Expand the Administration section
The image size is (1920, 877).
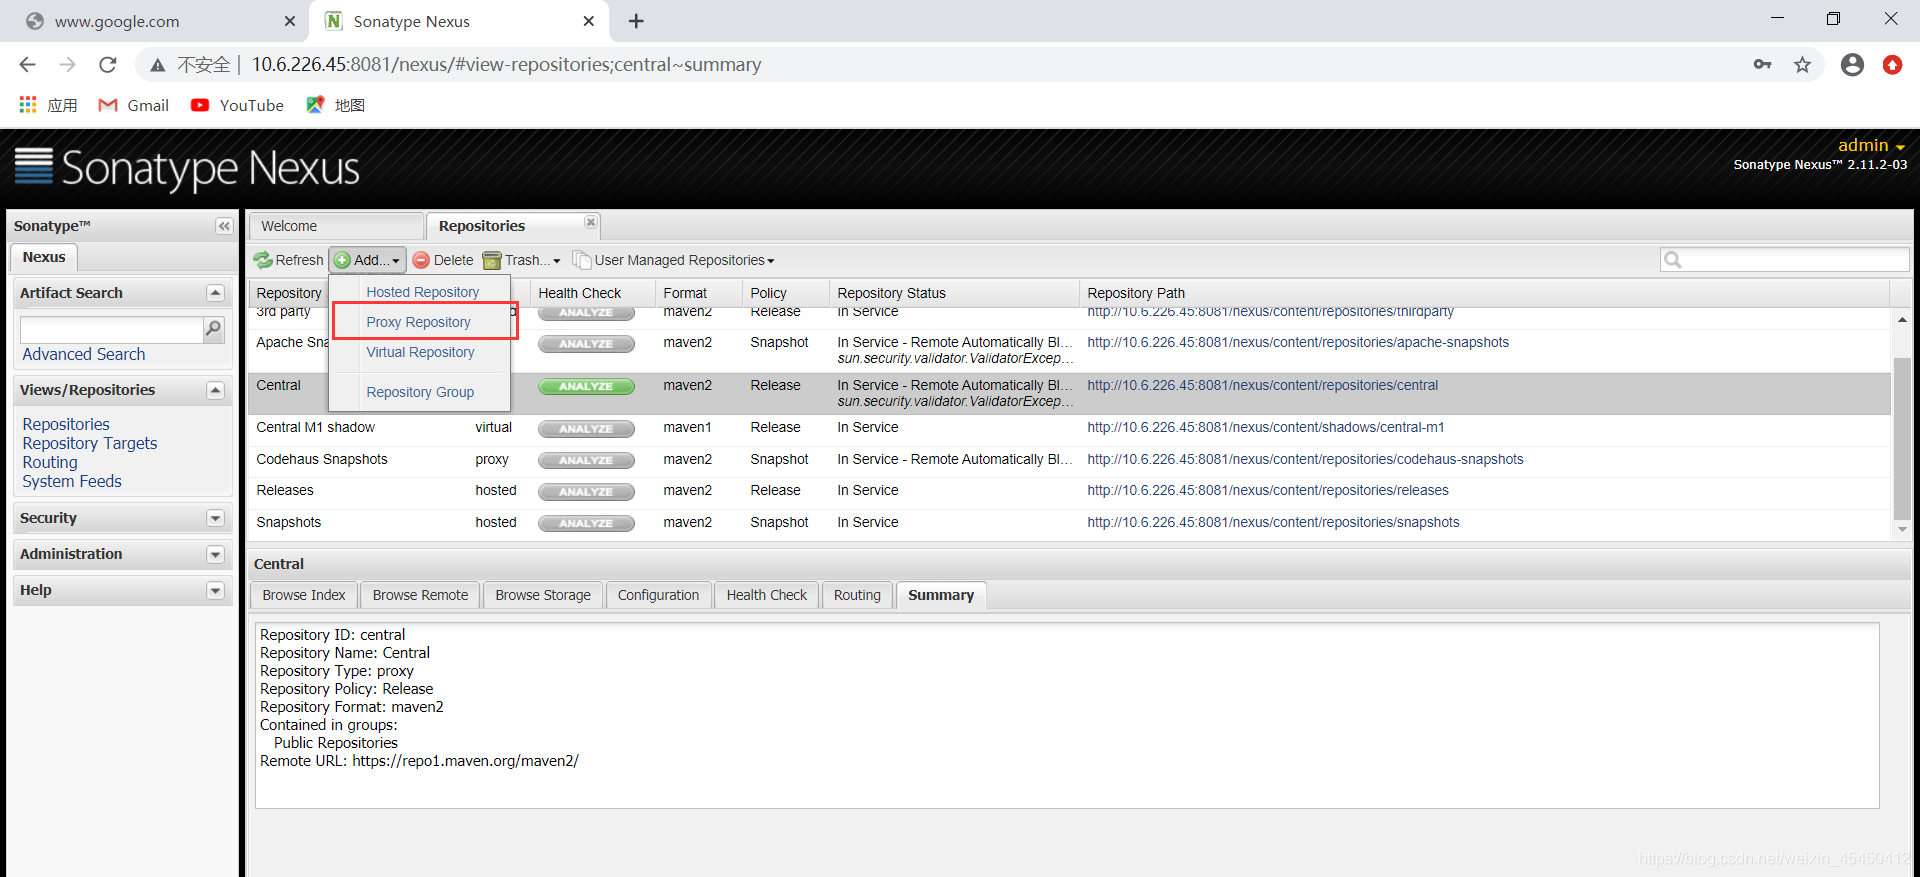pyautogui.click(x=215, y=554)
